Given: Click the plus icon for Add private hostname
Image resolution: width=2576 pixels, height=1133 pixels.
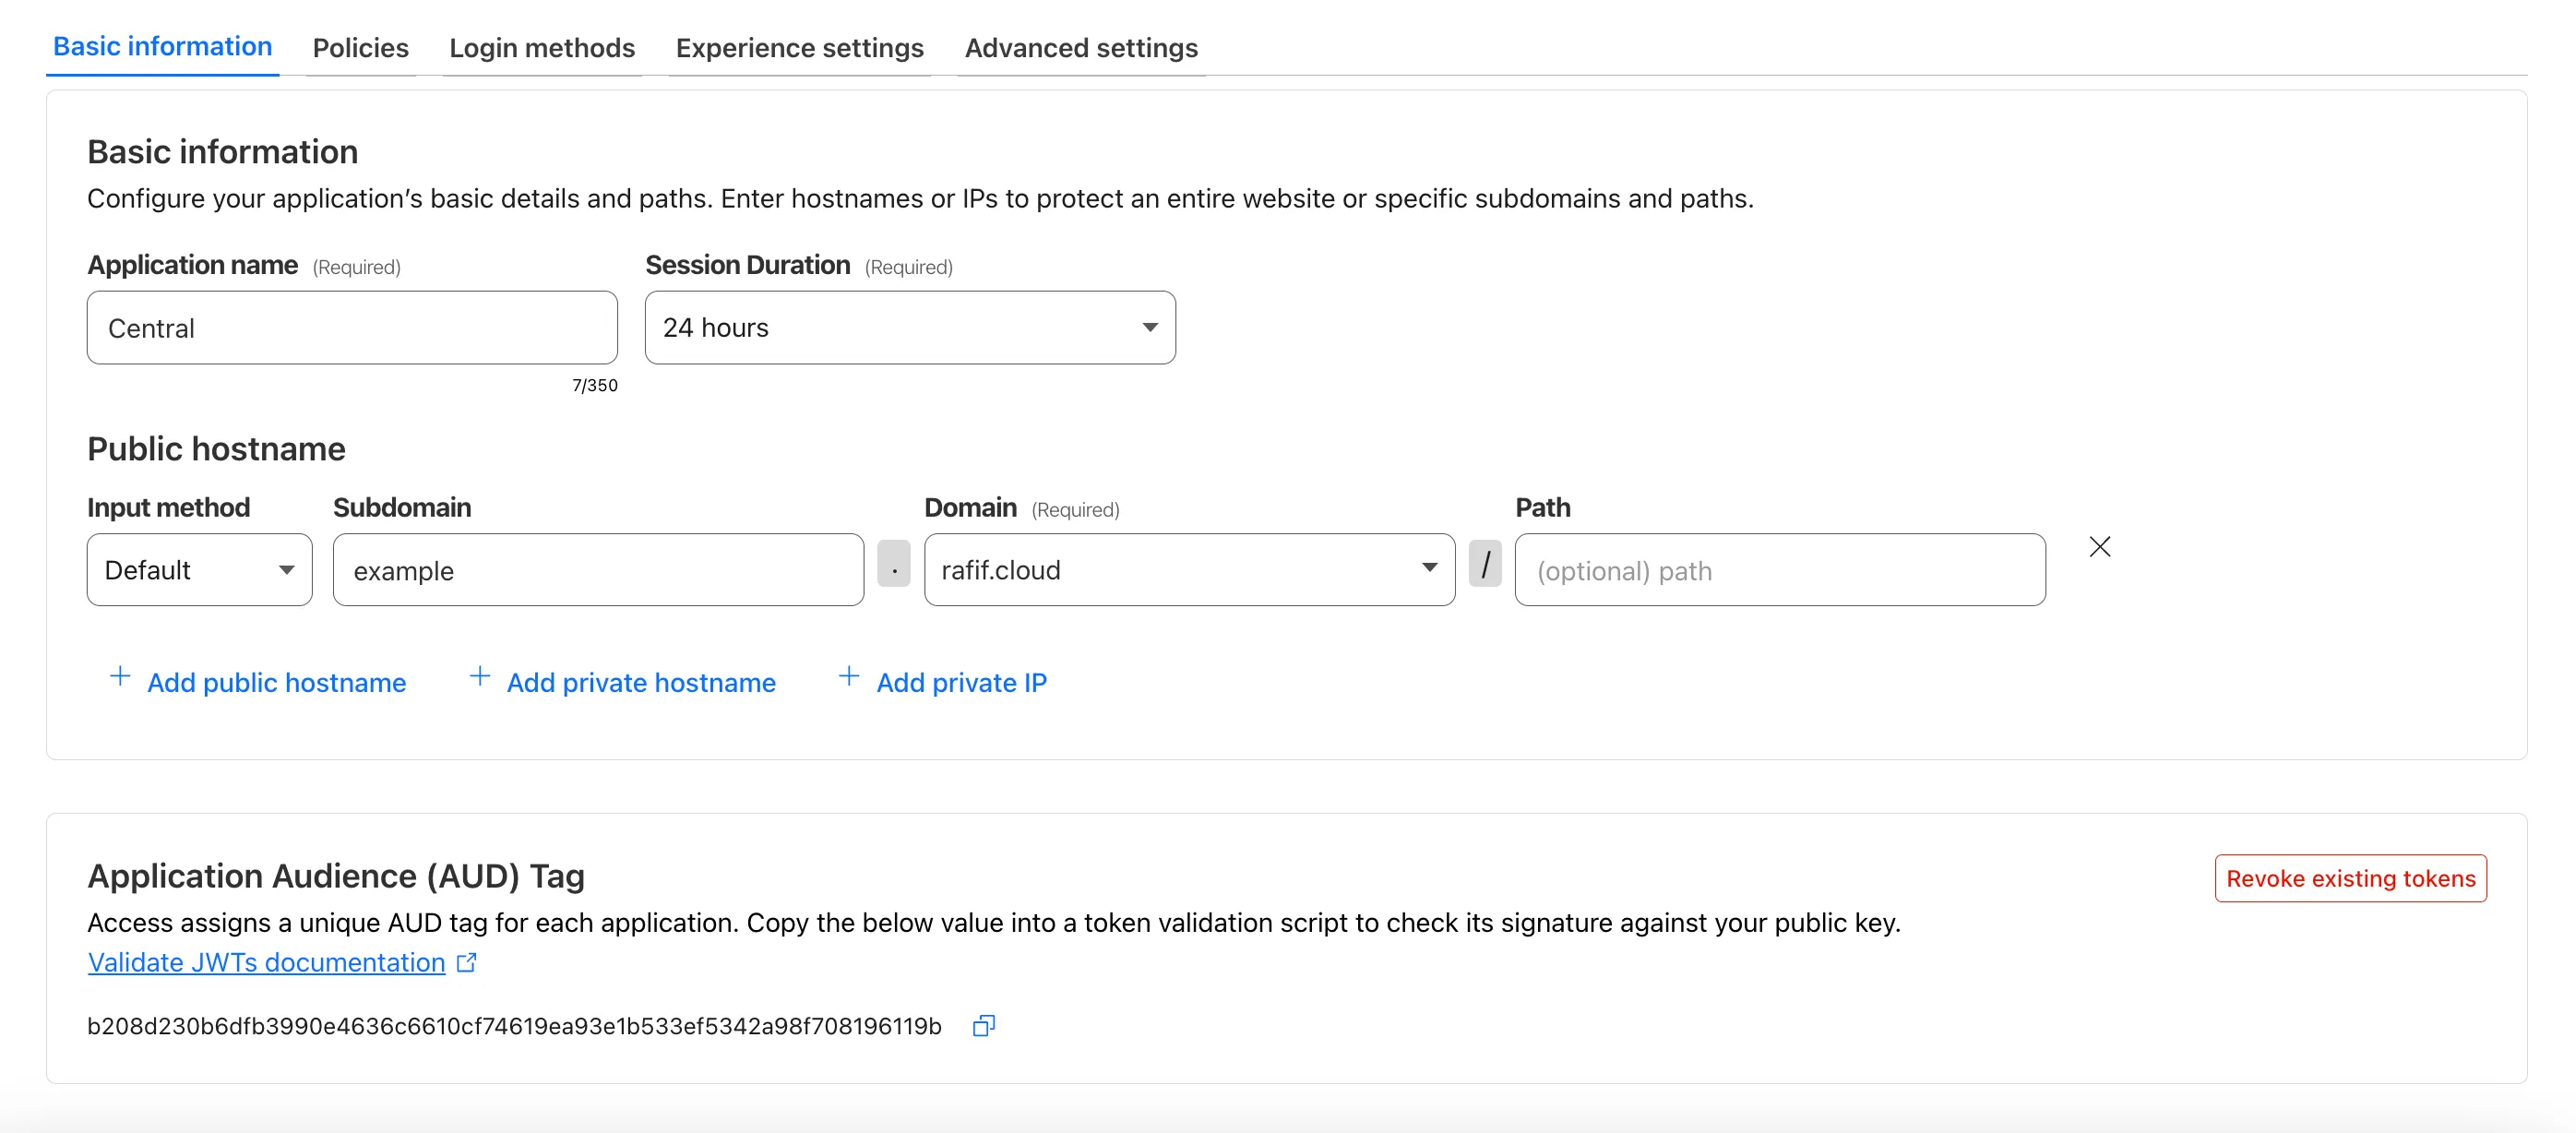Looking at the screenshot, I should [x=480, y=677].
